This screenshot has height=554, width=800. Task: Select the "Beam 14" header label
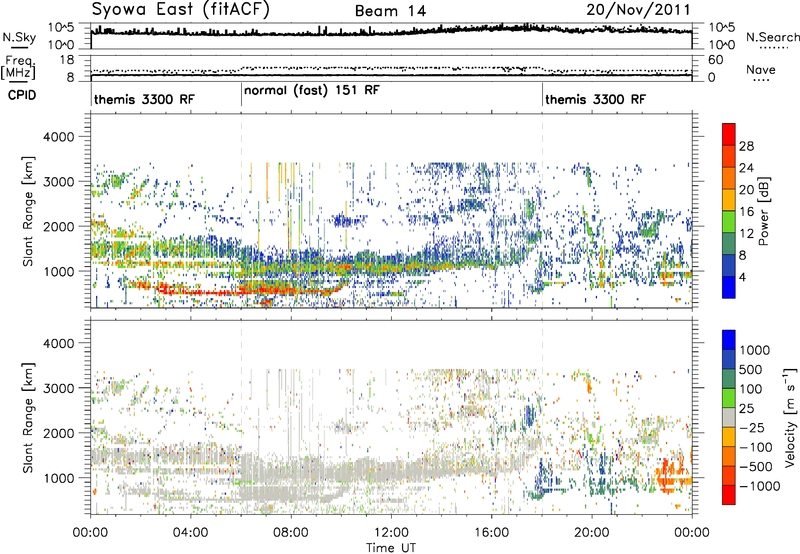click(390, 11)
